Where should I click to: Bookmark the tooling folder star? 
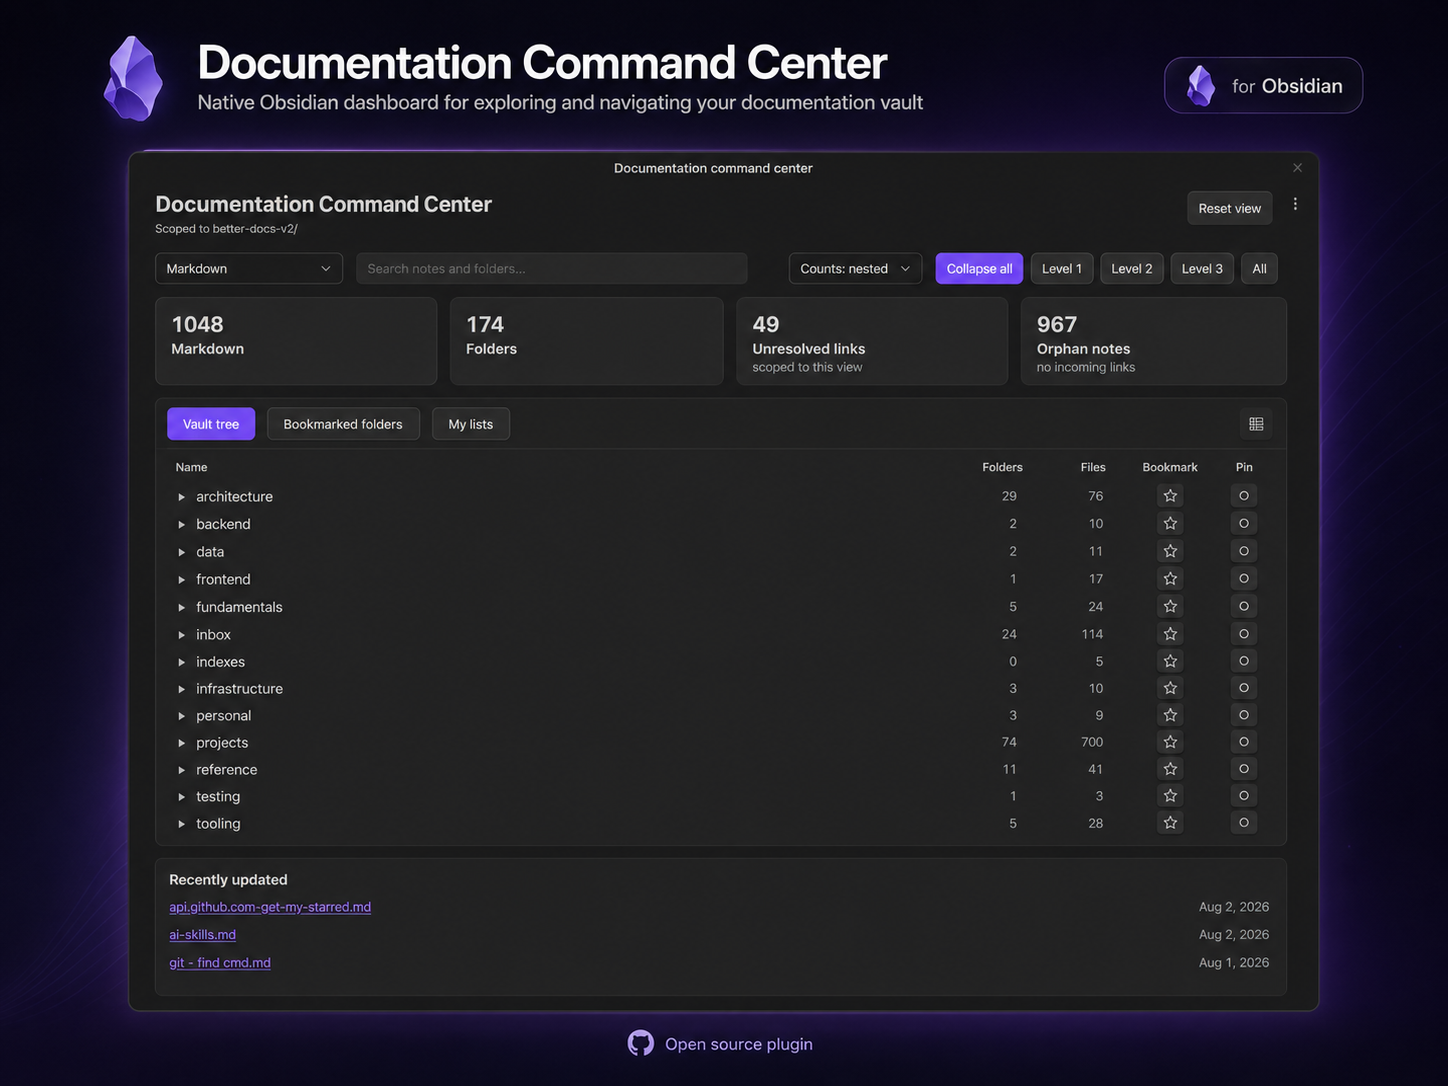coord(1170,823)
